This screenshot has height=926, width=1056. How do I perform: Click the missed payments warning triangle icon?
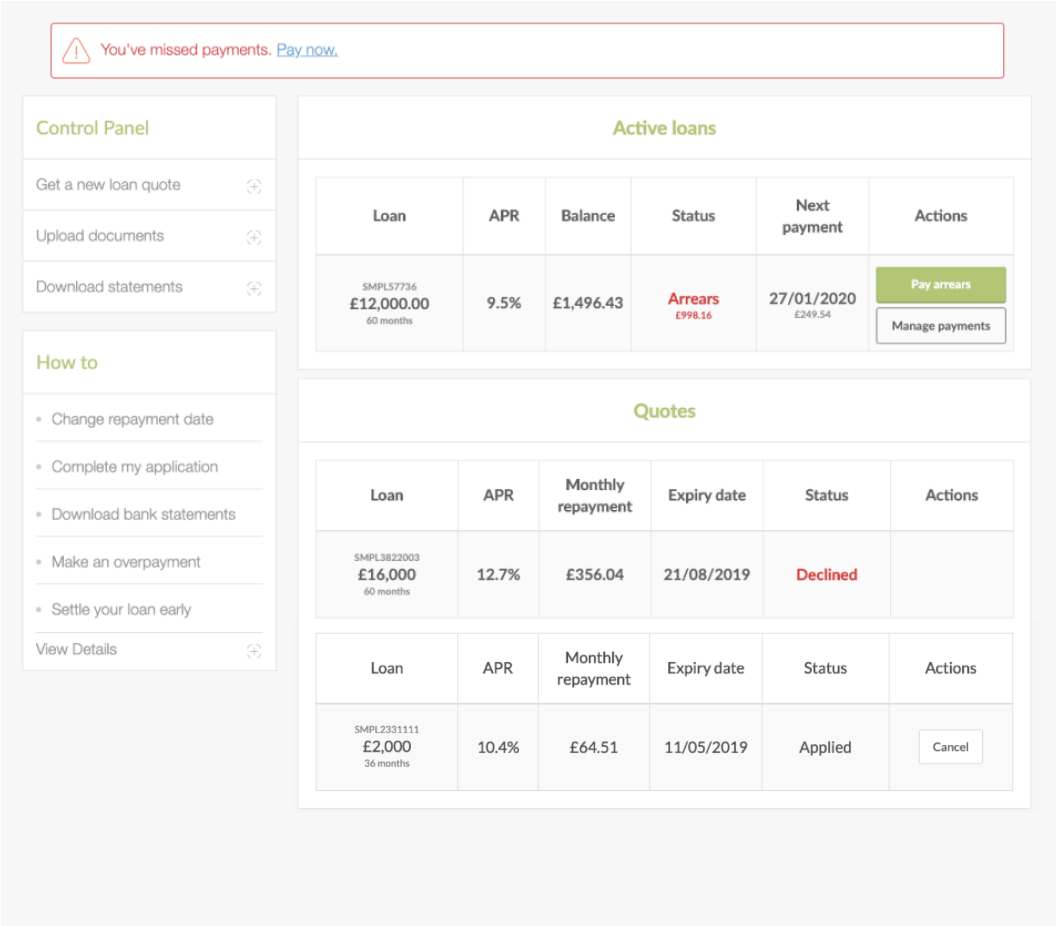pyautogui.click(x=76, y=51)
